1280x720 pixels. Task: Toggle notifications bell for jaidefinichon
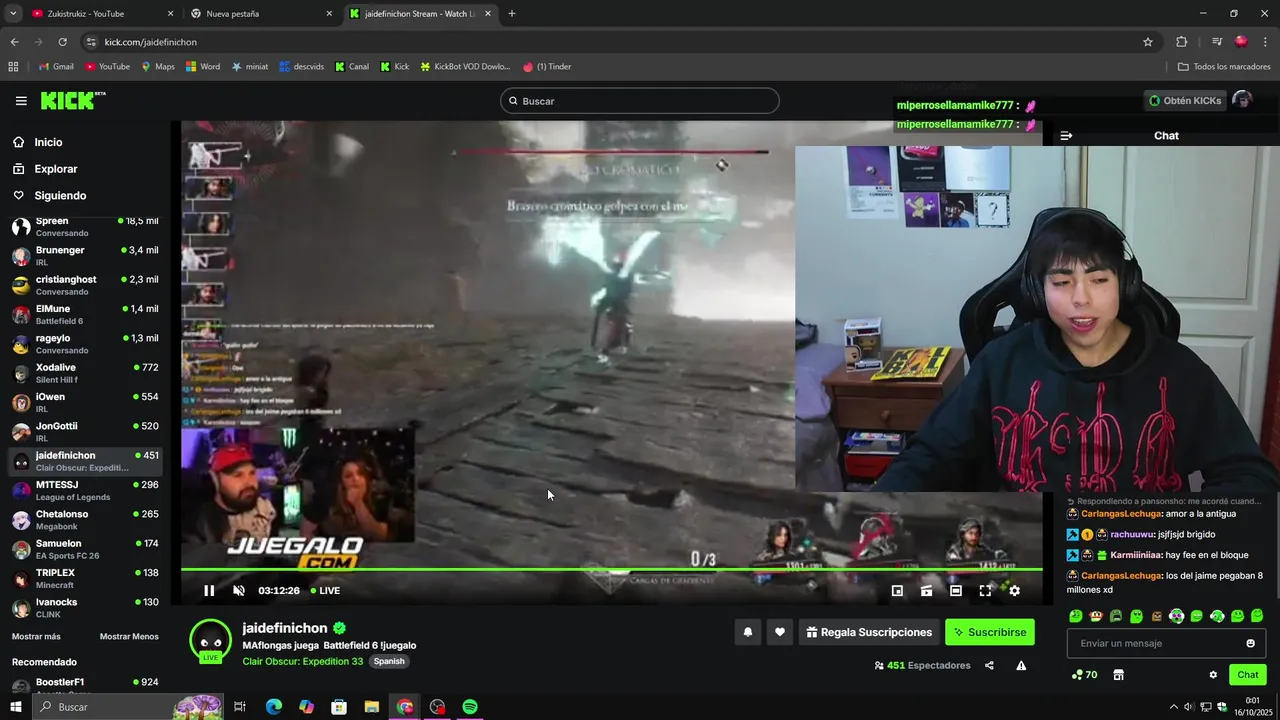[747, 632]
